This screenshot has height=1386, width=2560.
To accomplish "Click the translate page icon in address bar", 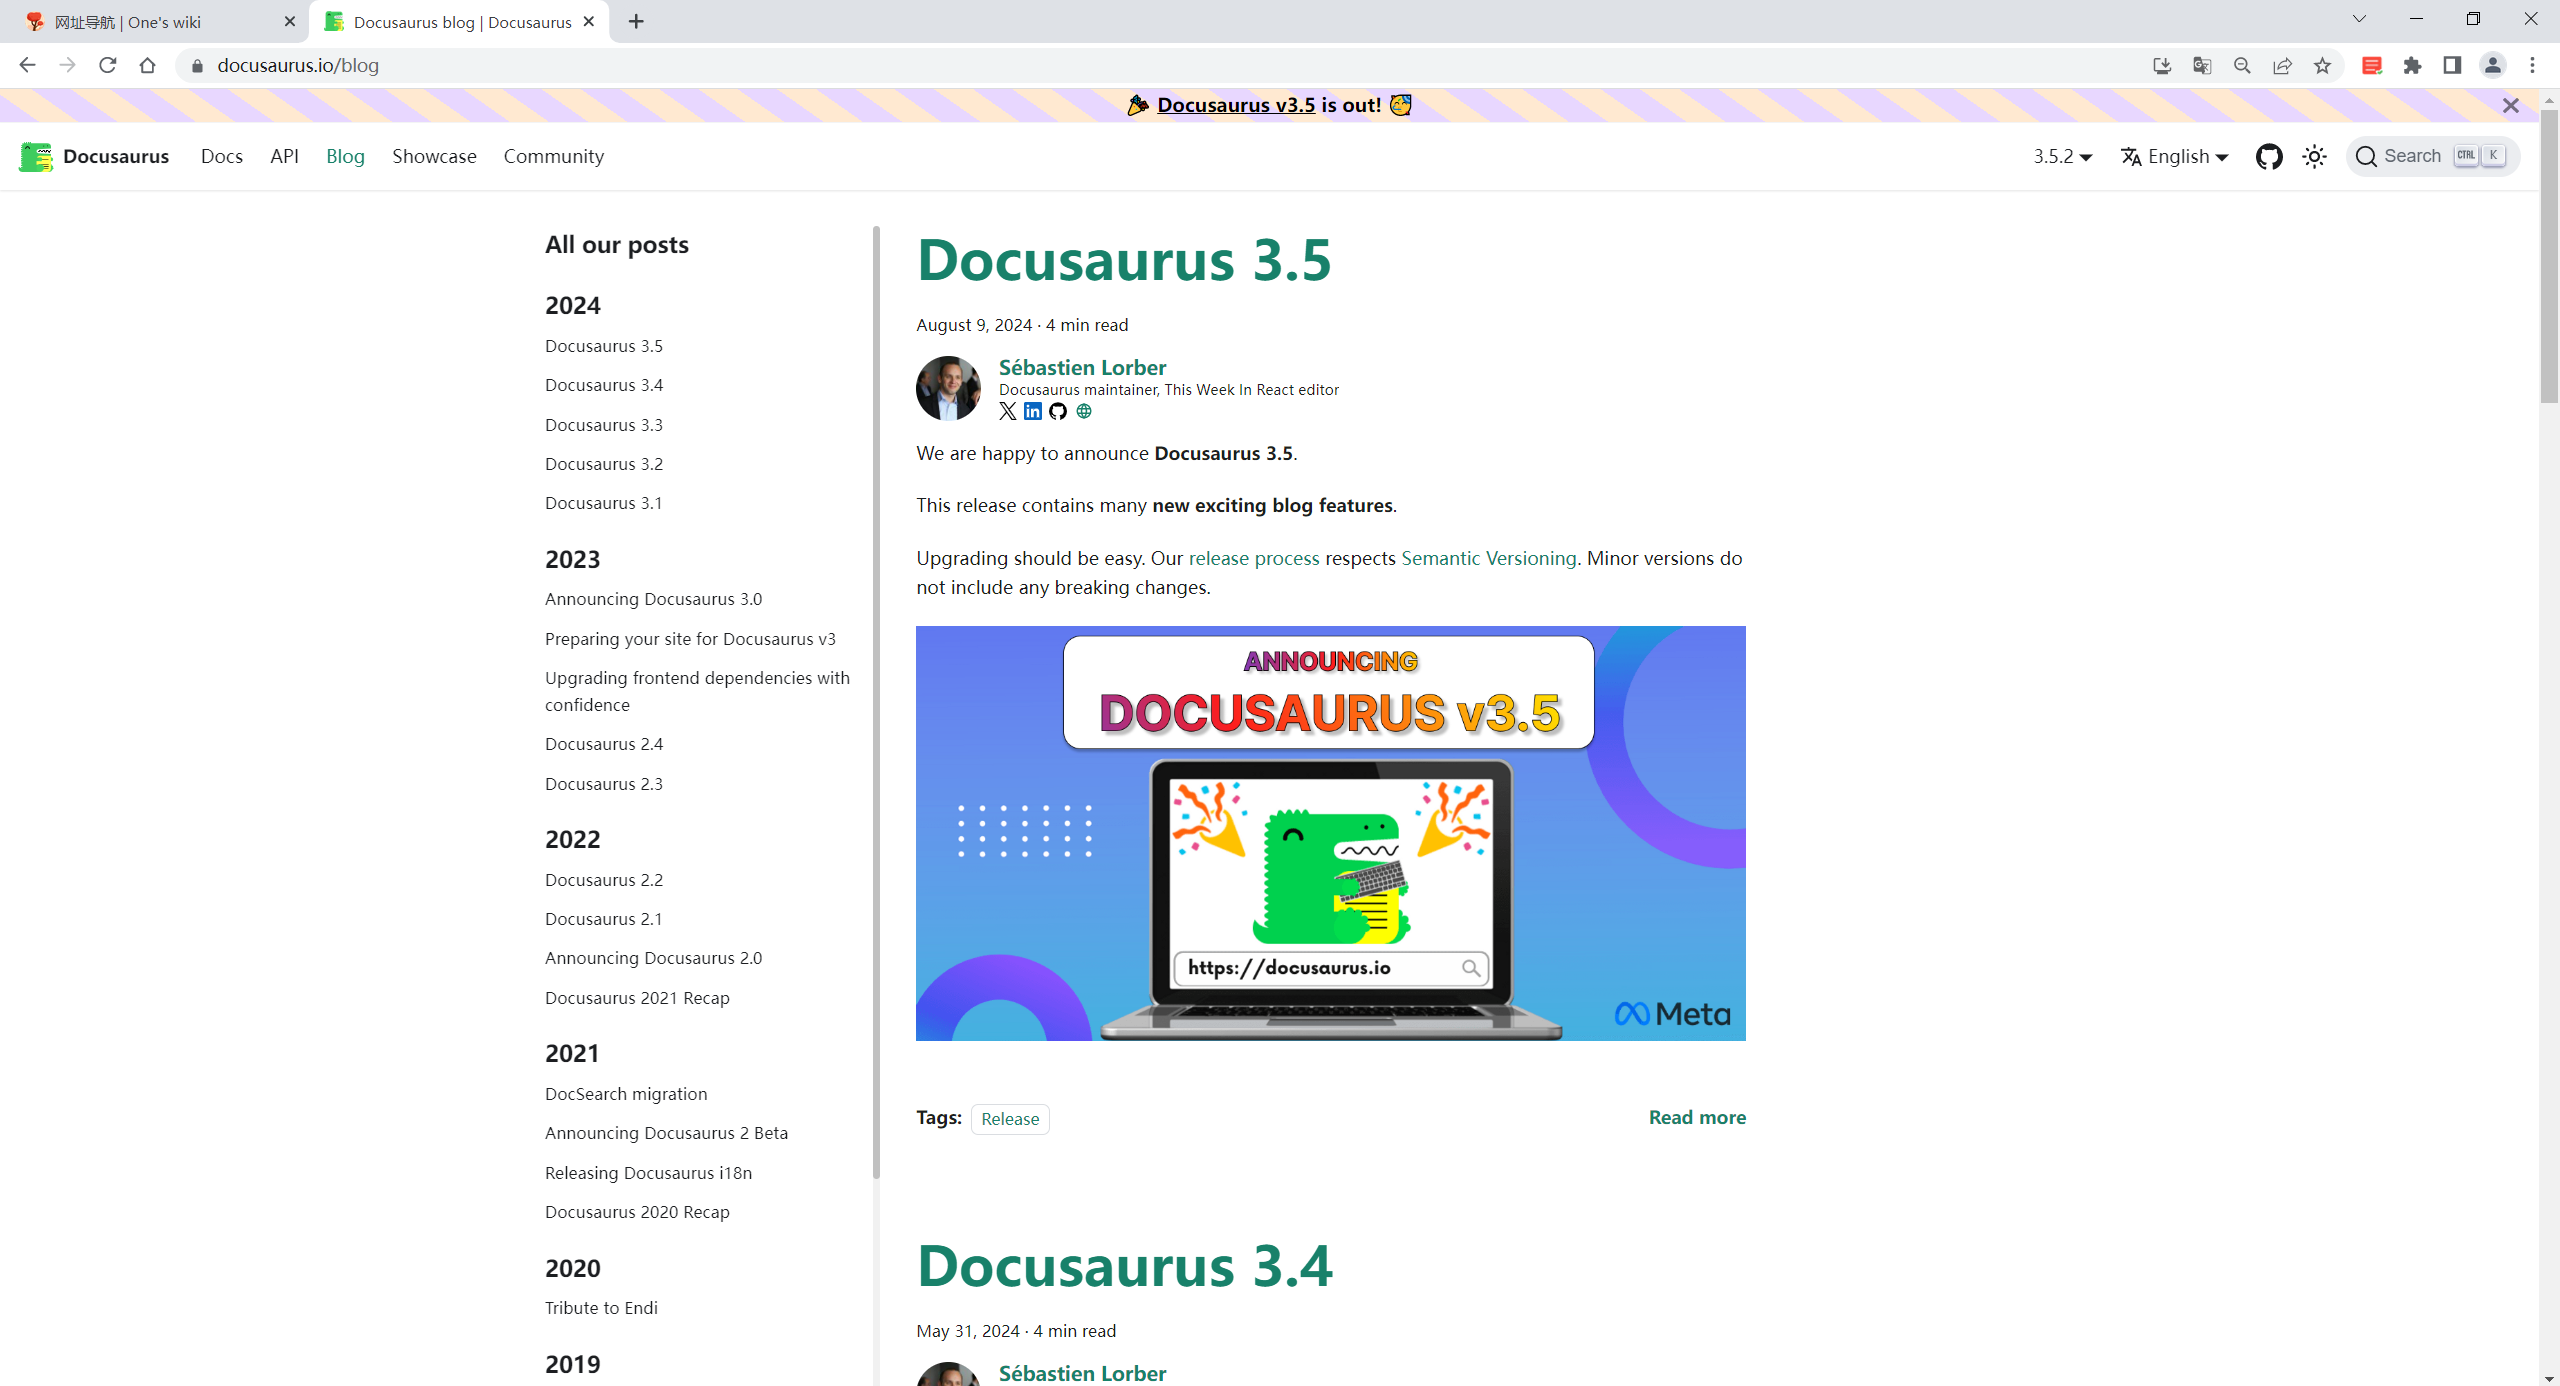I will tap(2202, 65).
